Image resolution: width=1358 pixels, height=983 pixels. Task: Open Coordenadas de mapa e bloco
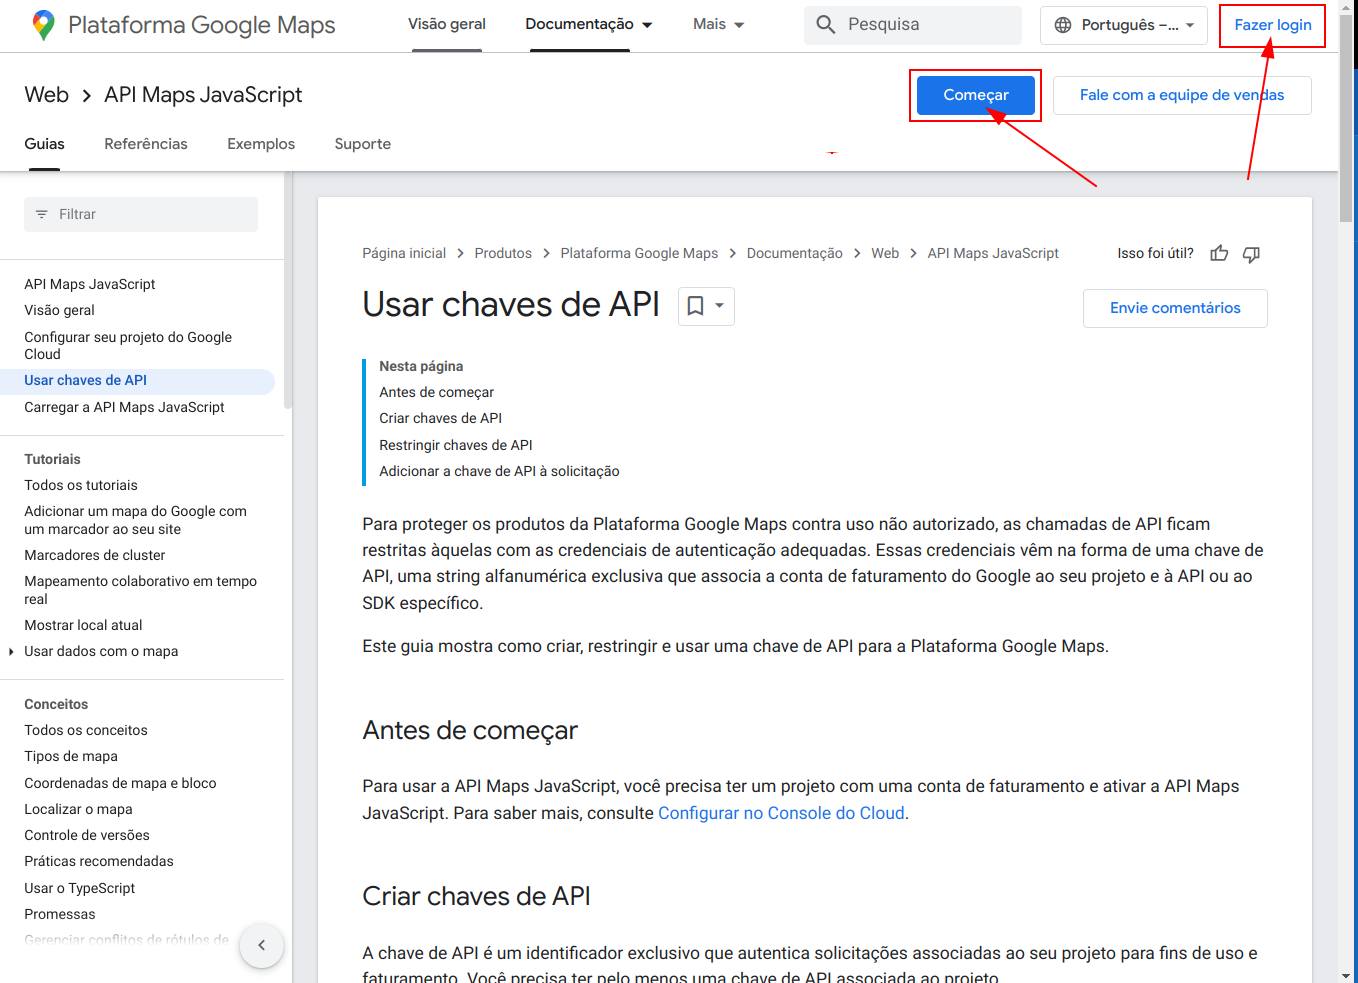[121, 783]
